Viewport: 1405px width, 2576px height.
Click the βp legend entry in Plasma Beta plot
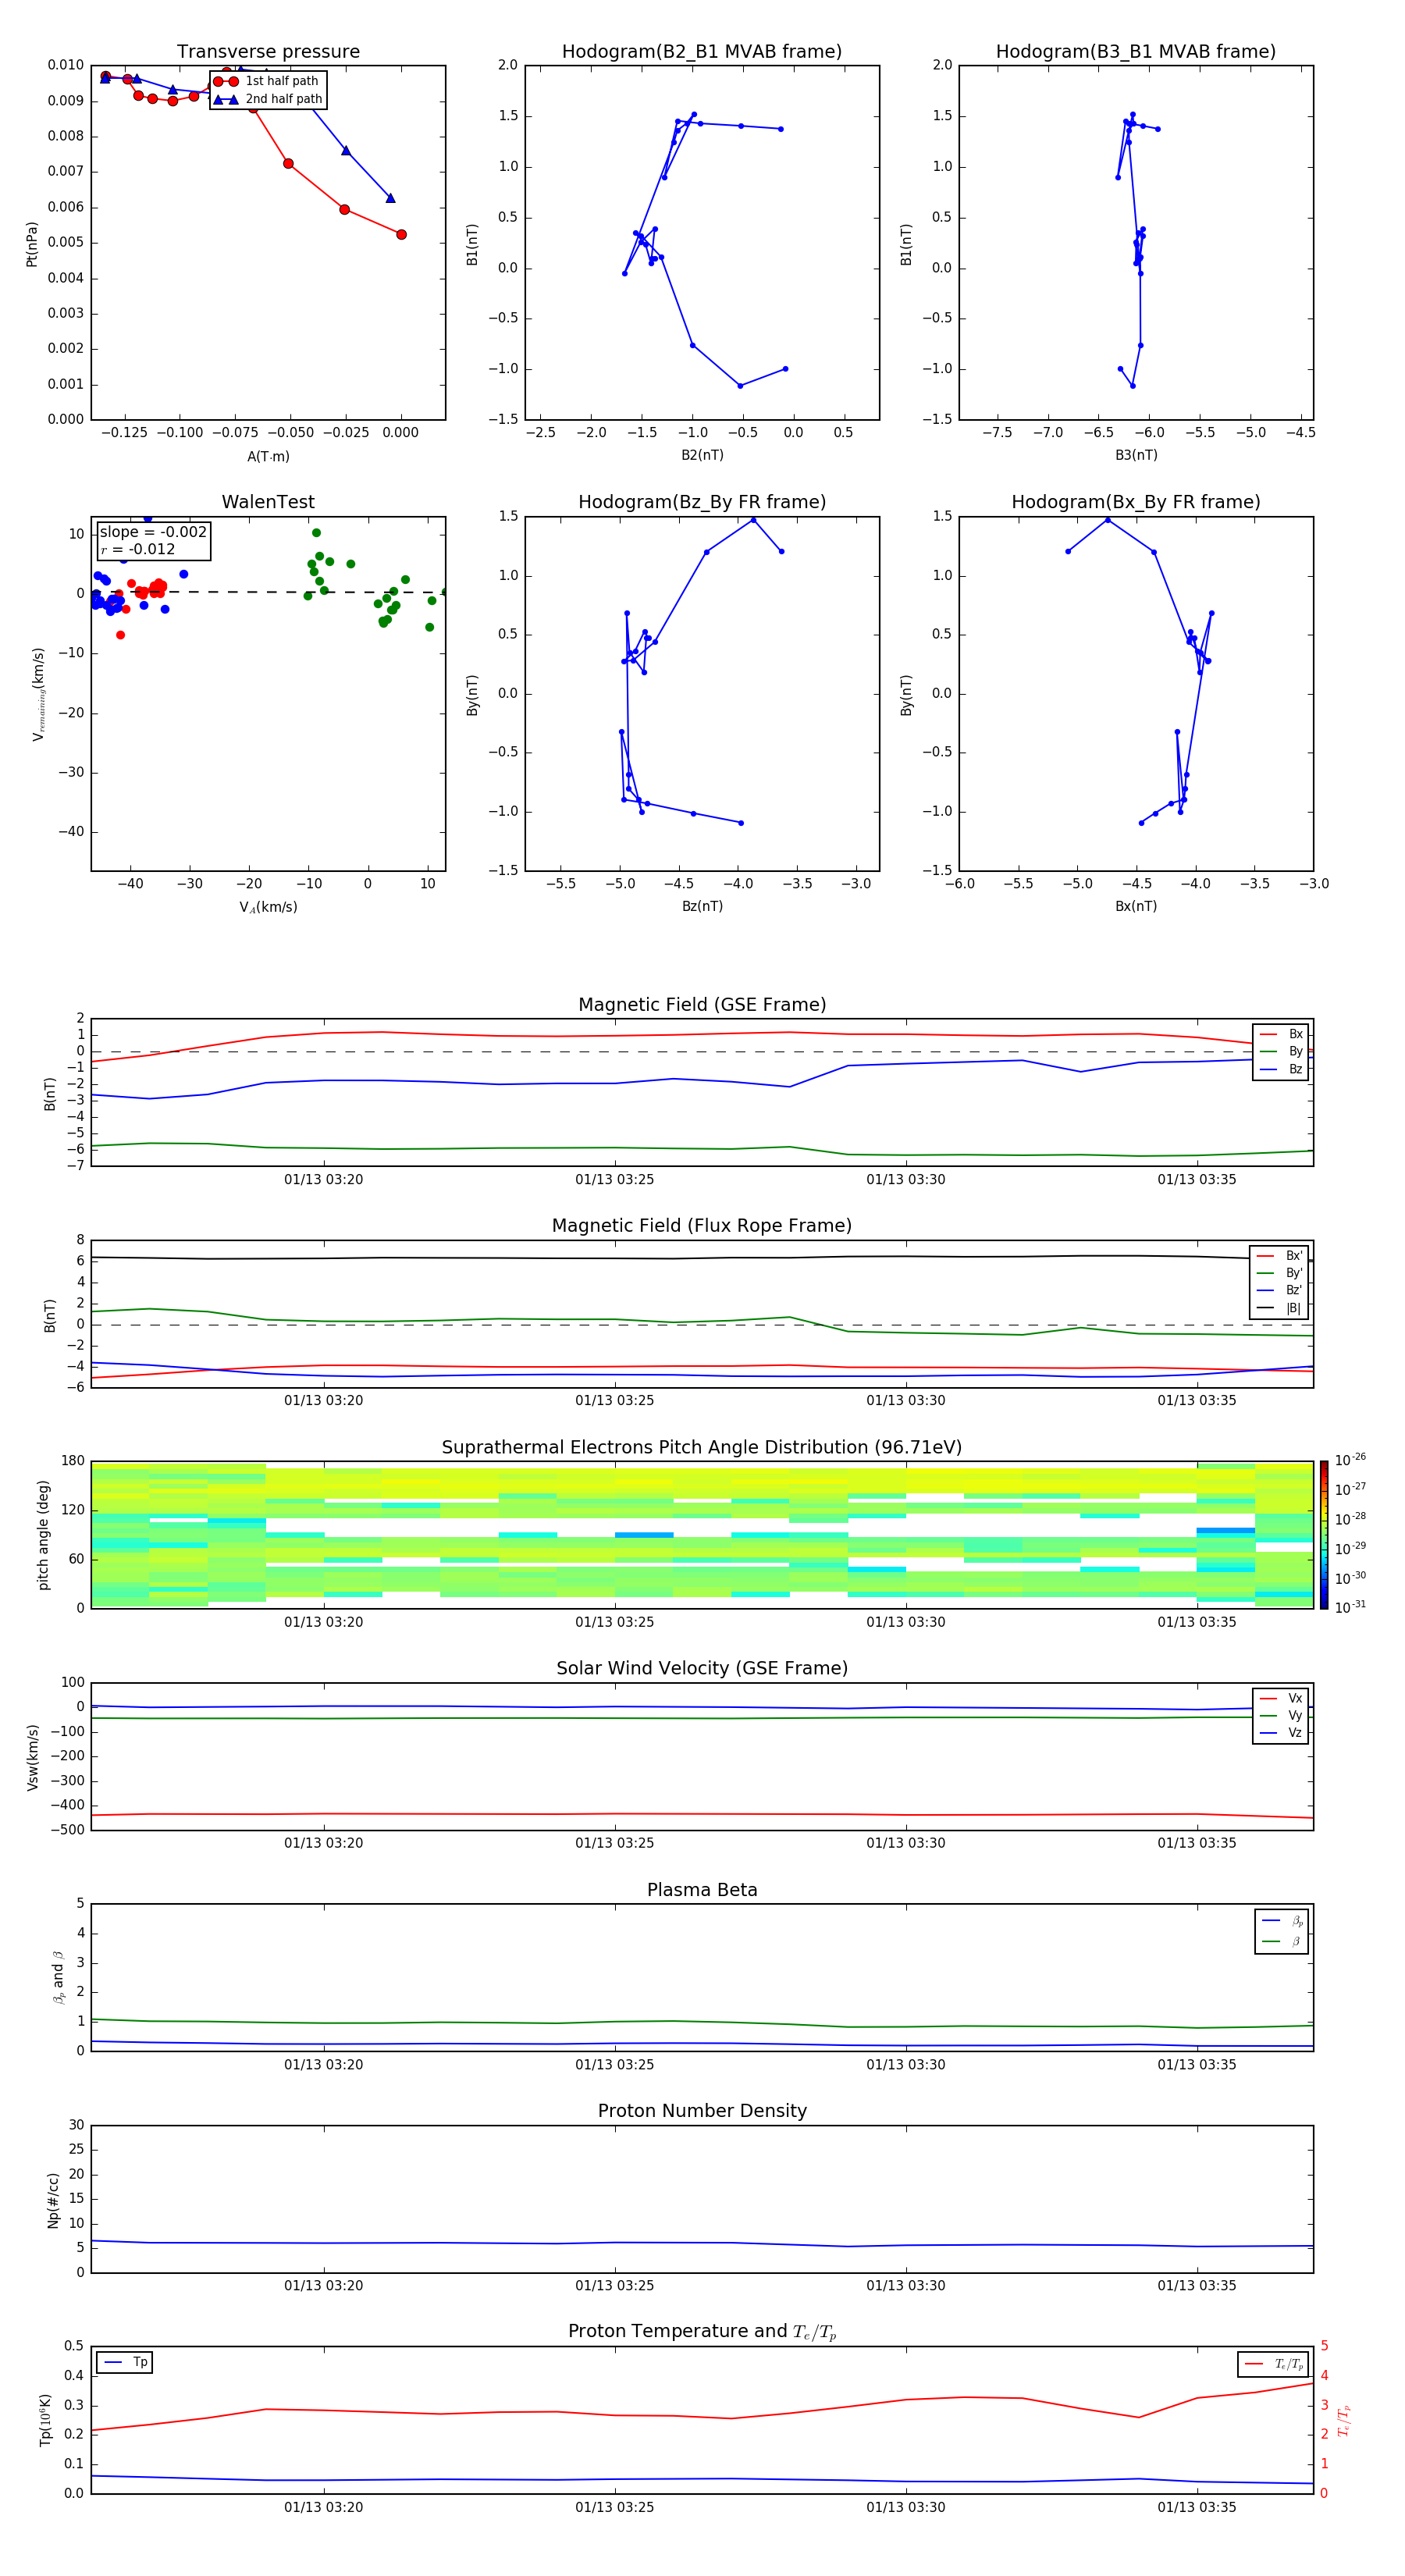pos(1282,1920)
